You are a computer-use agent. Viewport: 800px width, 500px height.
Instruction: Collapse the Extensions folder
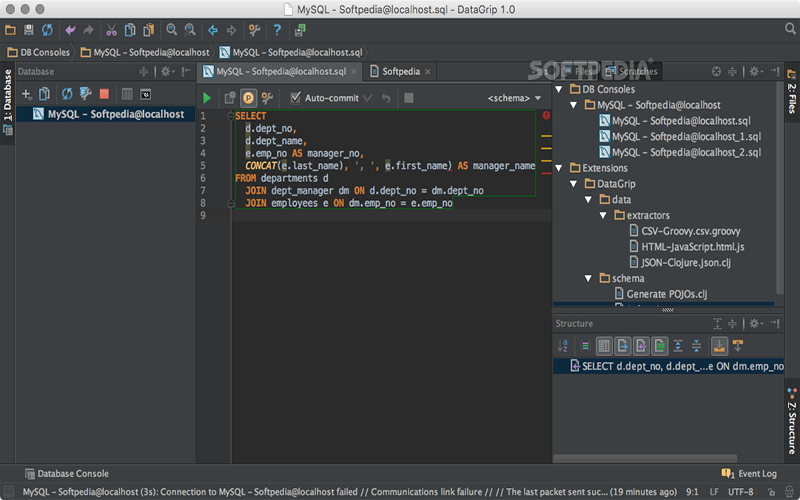pyautogui.click(x=559, y=168)
